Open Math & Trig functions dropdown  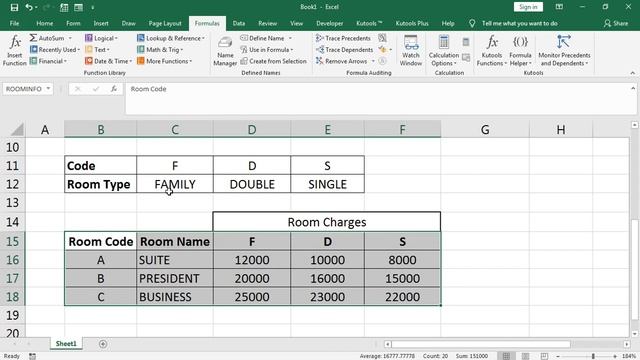point(160,49)
